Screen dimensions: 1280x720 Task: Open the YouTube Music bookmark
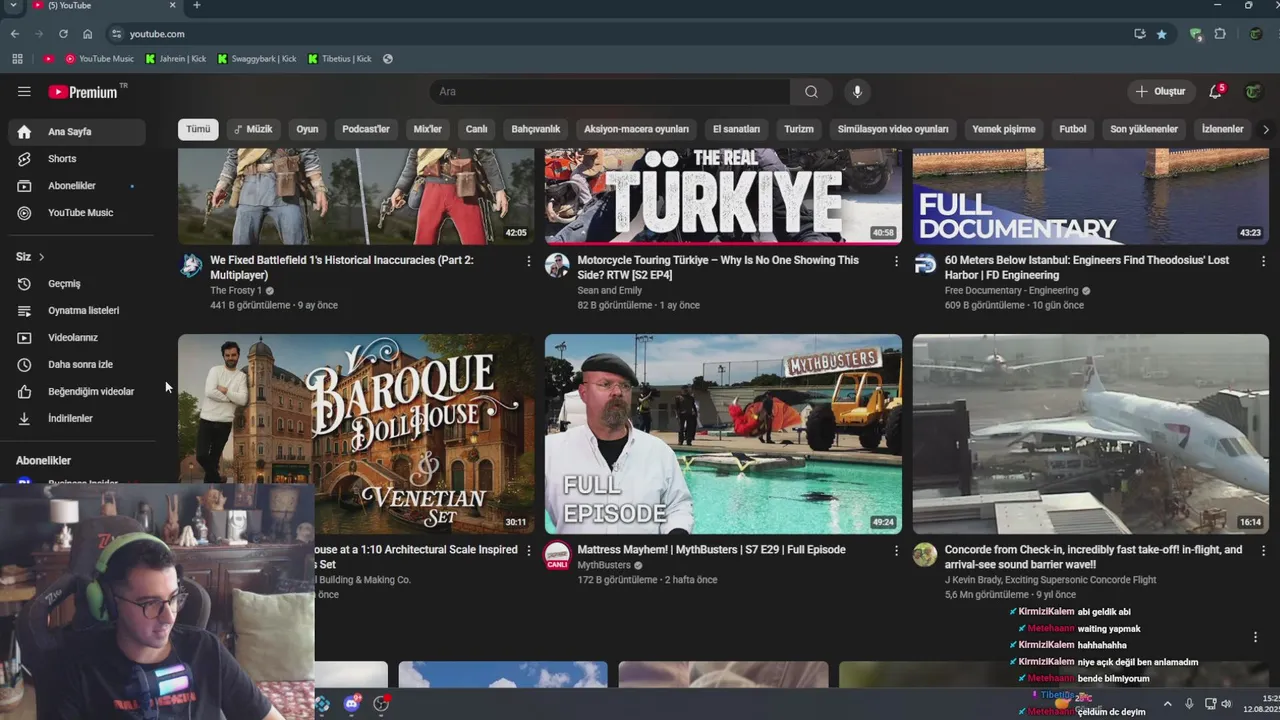coord(99,59)
